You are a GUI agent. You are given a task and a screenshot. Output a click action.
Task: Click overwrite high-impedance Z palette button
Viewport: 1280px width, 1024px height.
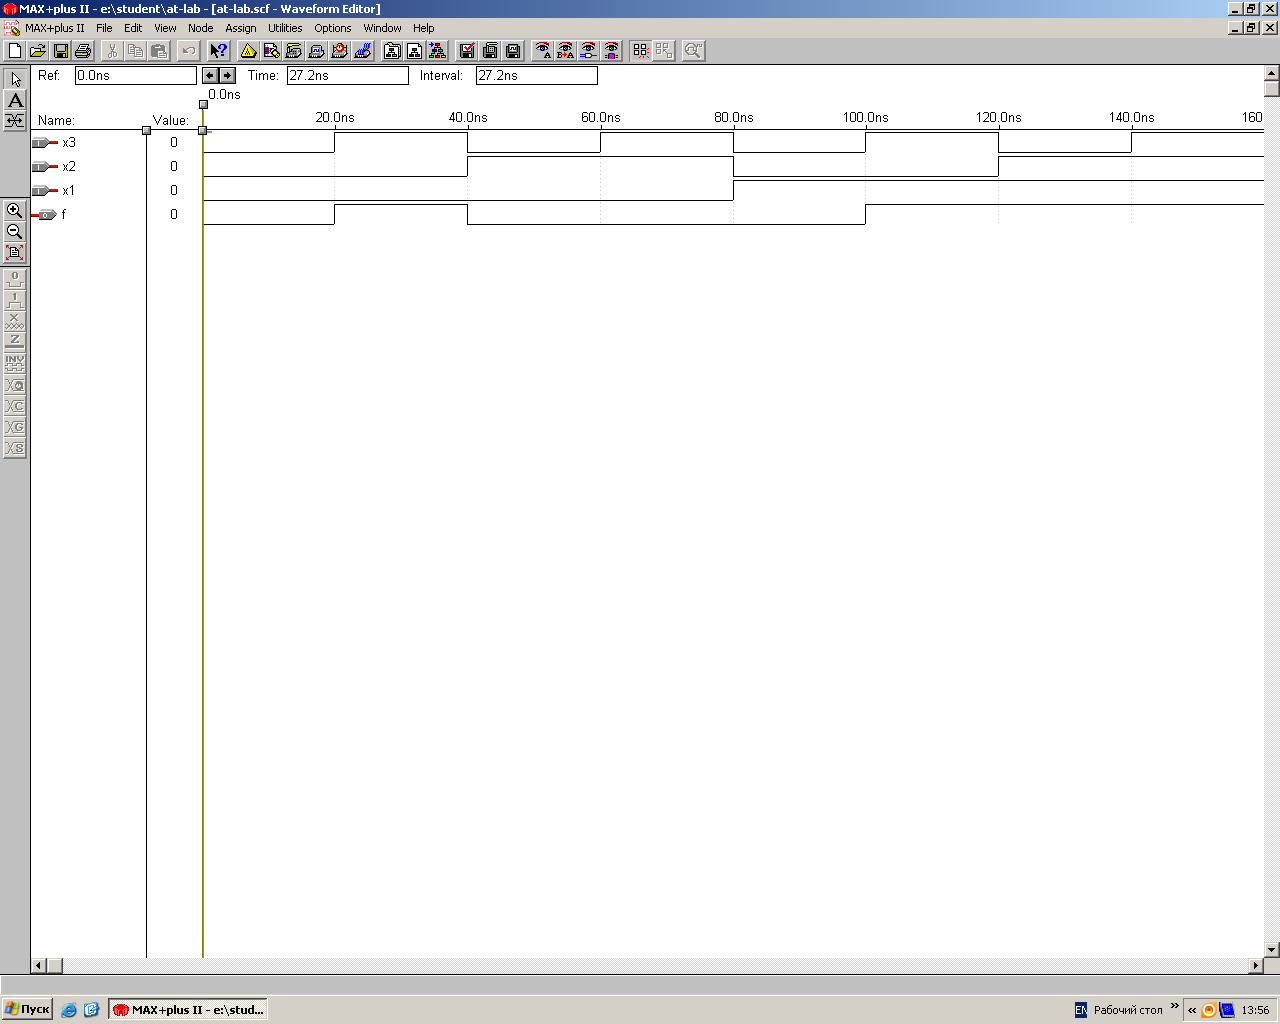pyautogui.click(x=15, y=342)
